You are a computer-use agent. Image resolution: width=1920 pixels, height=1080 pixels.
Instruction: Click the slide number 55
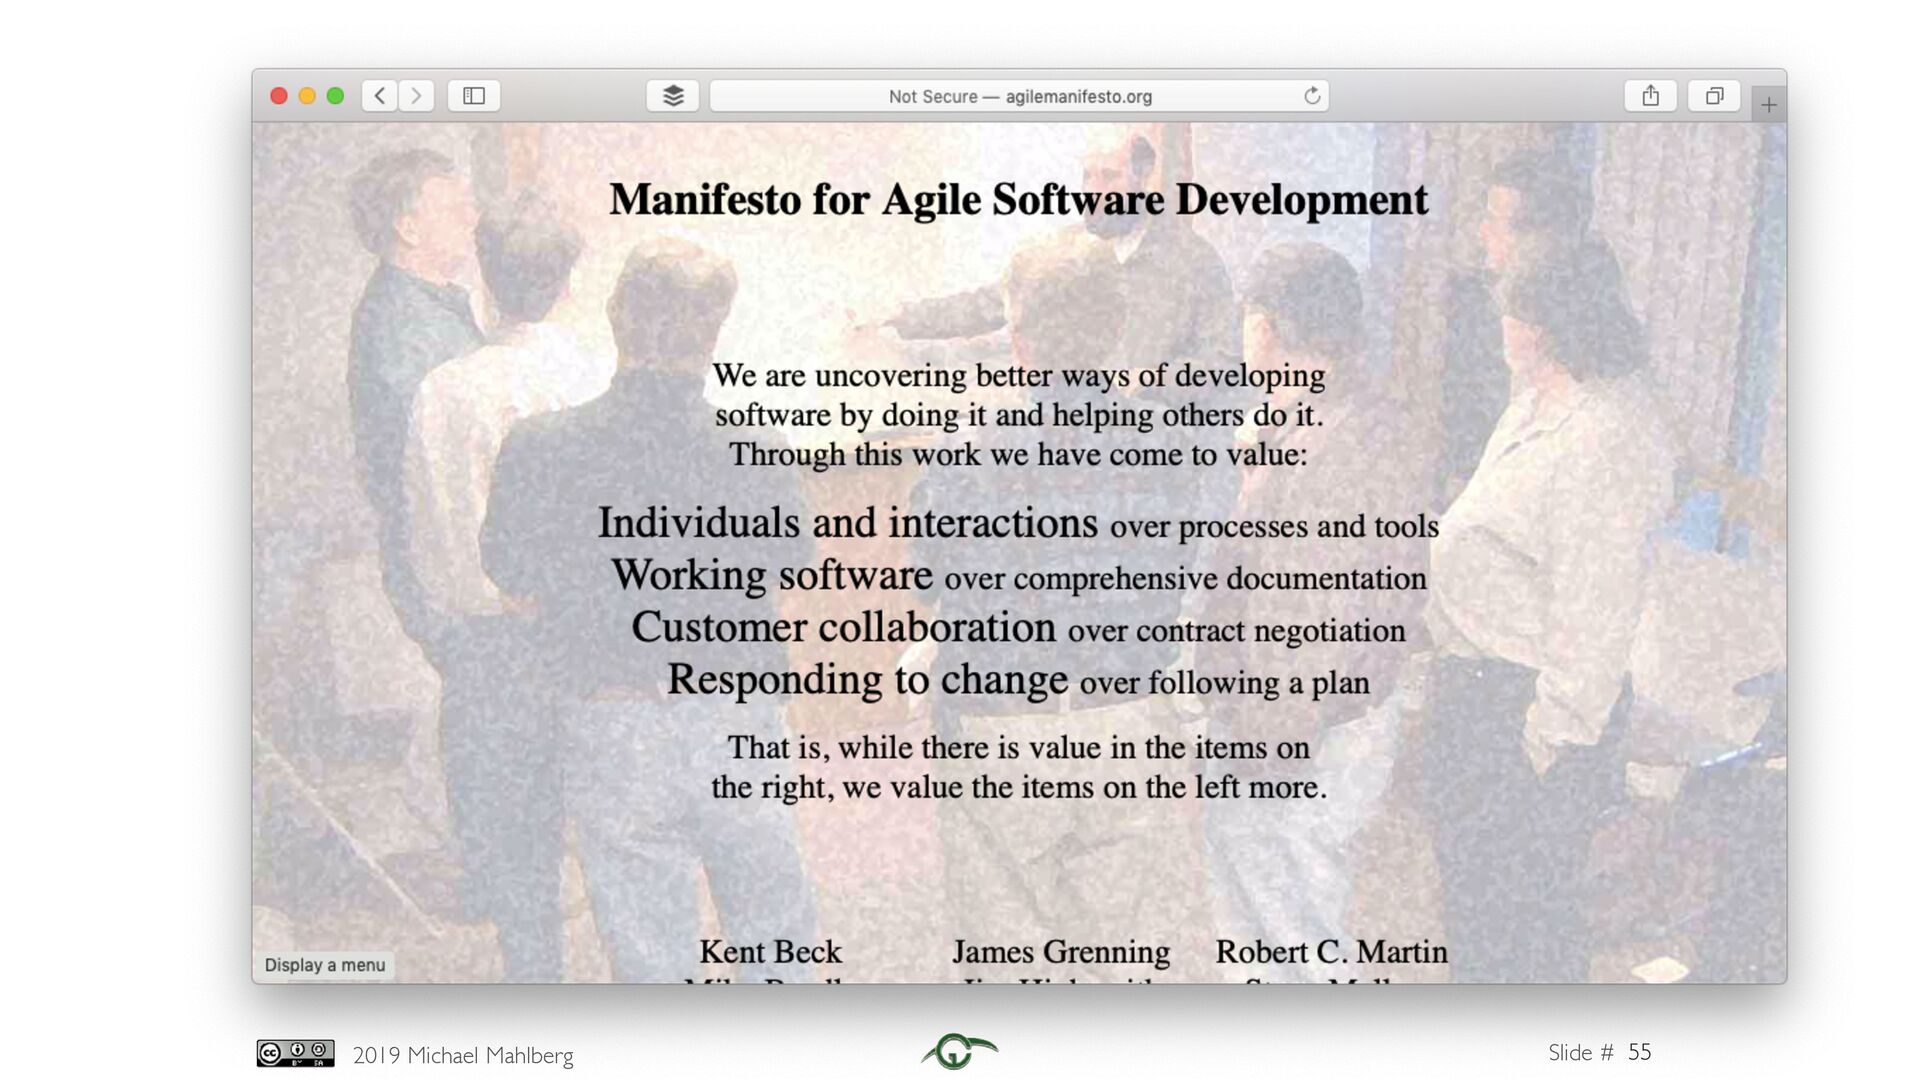pos(1639,1052)
